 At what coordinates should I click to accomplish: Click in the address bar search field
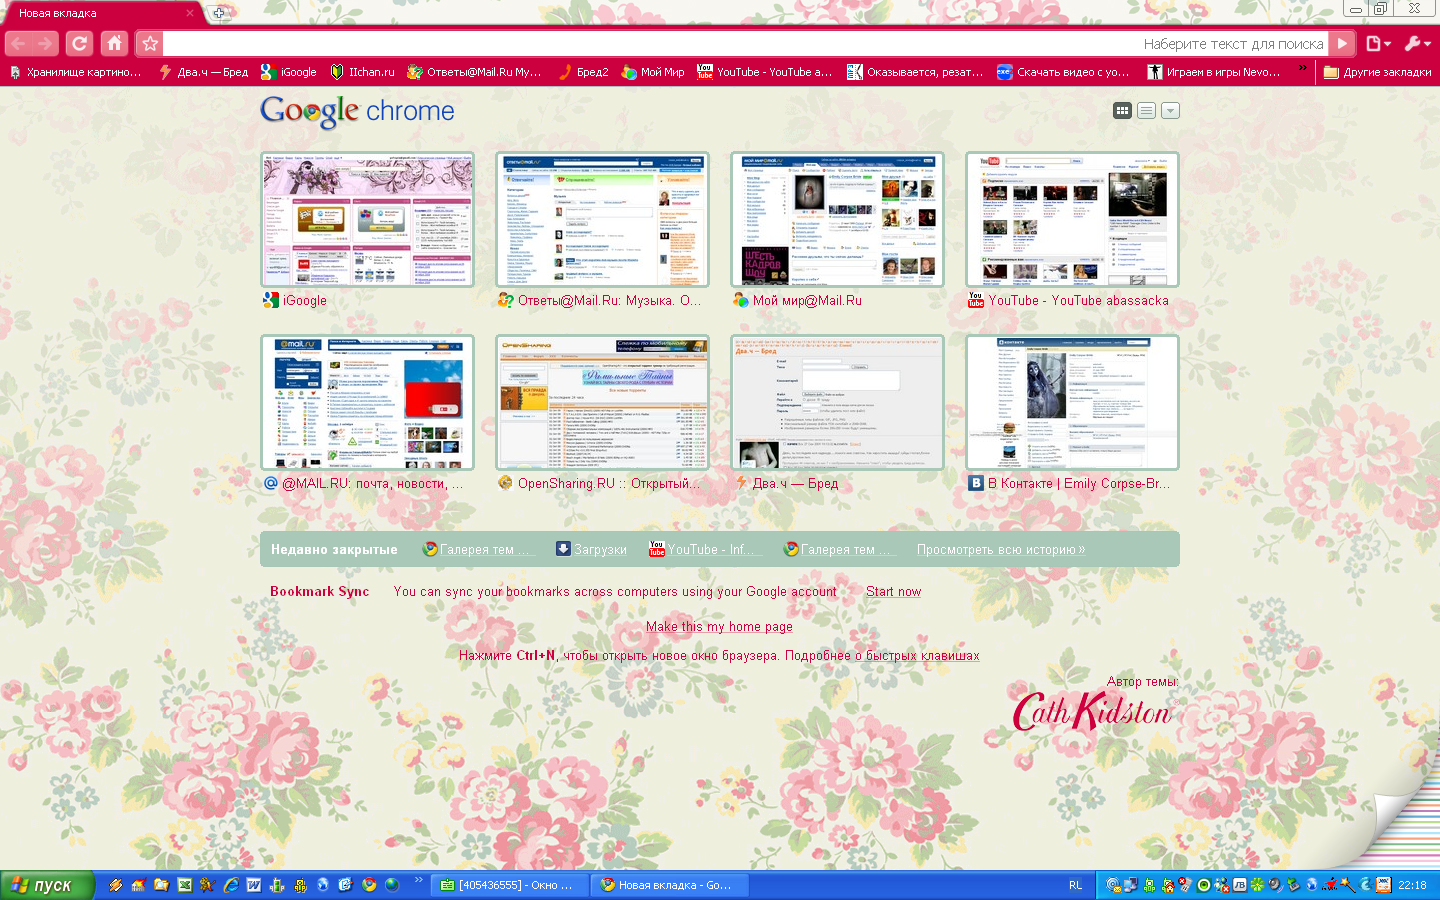click(x=745, y=43)
